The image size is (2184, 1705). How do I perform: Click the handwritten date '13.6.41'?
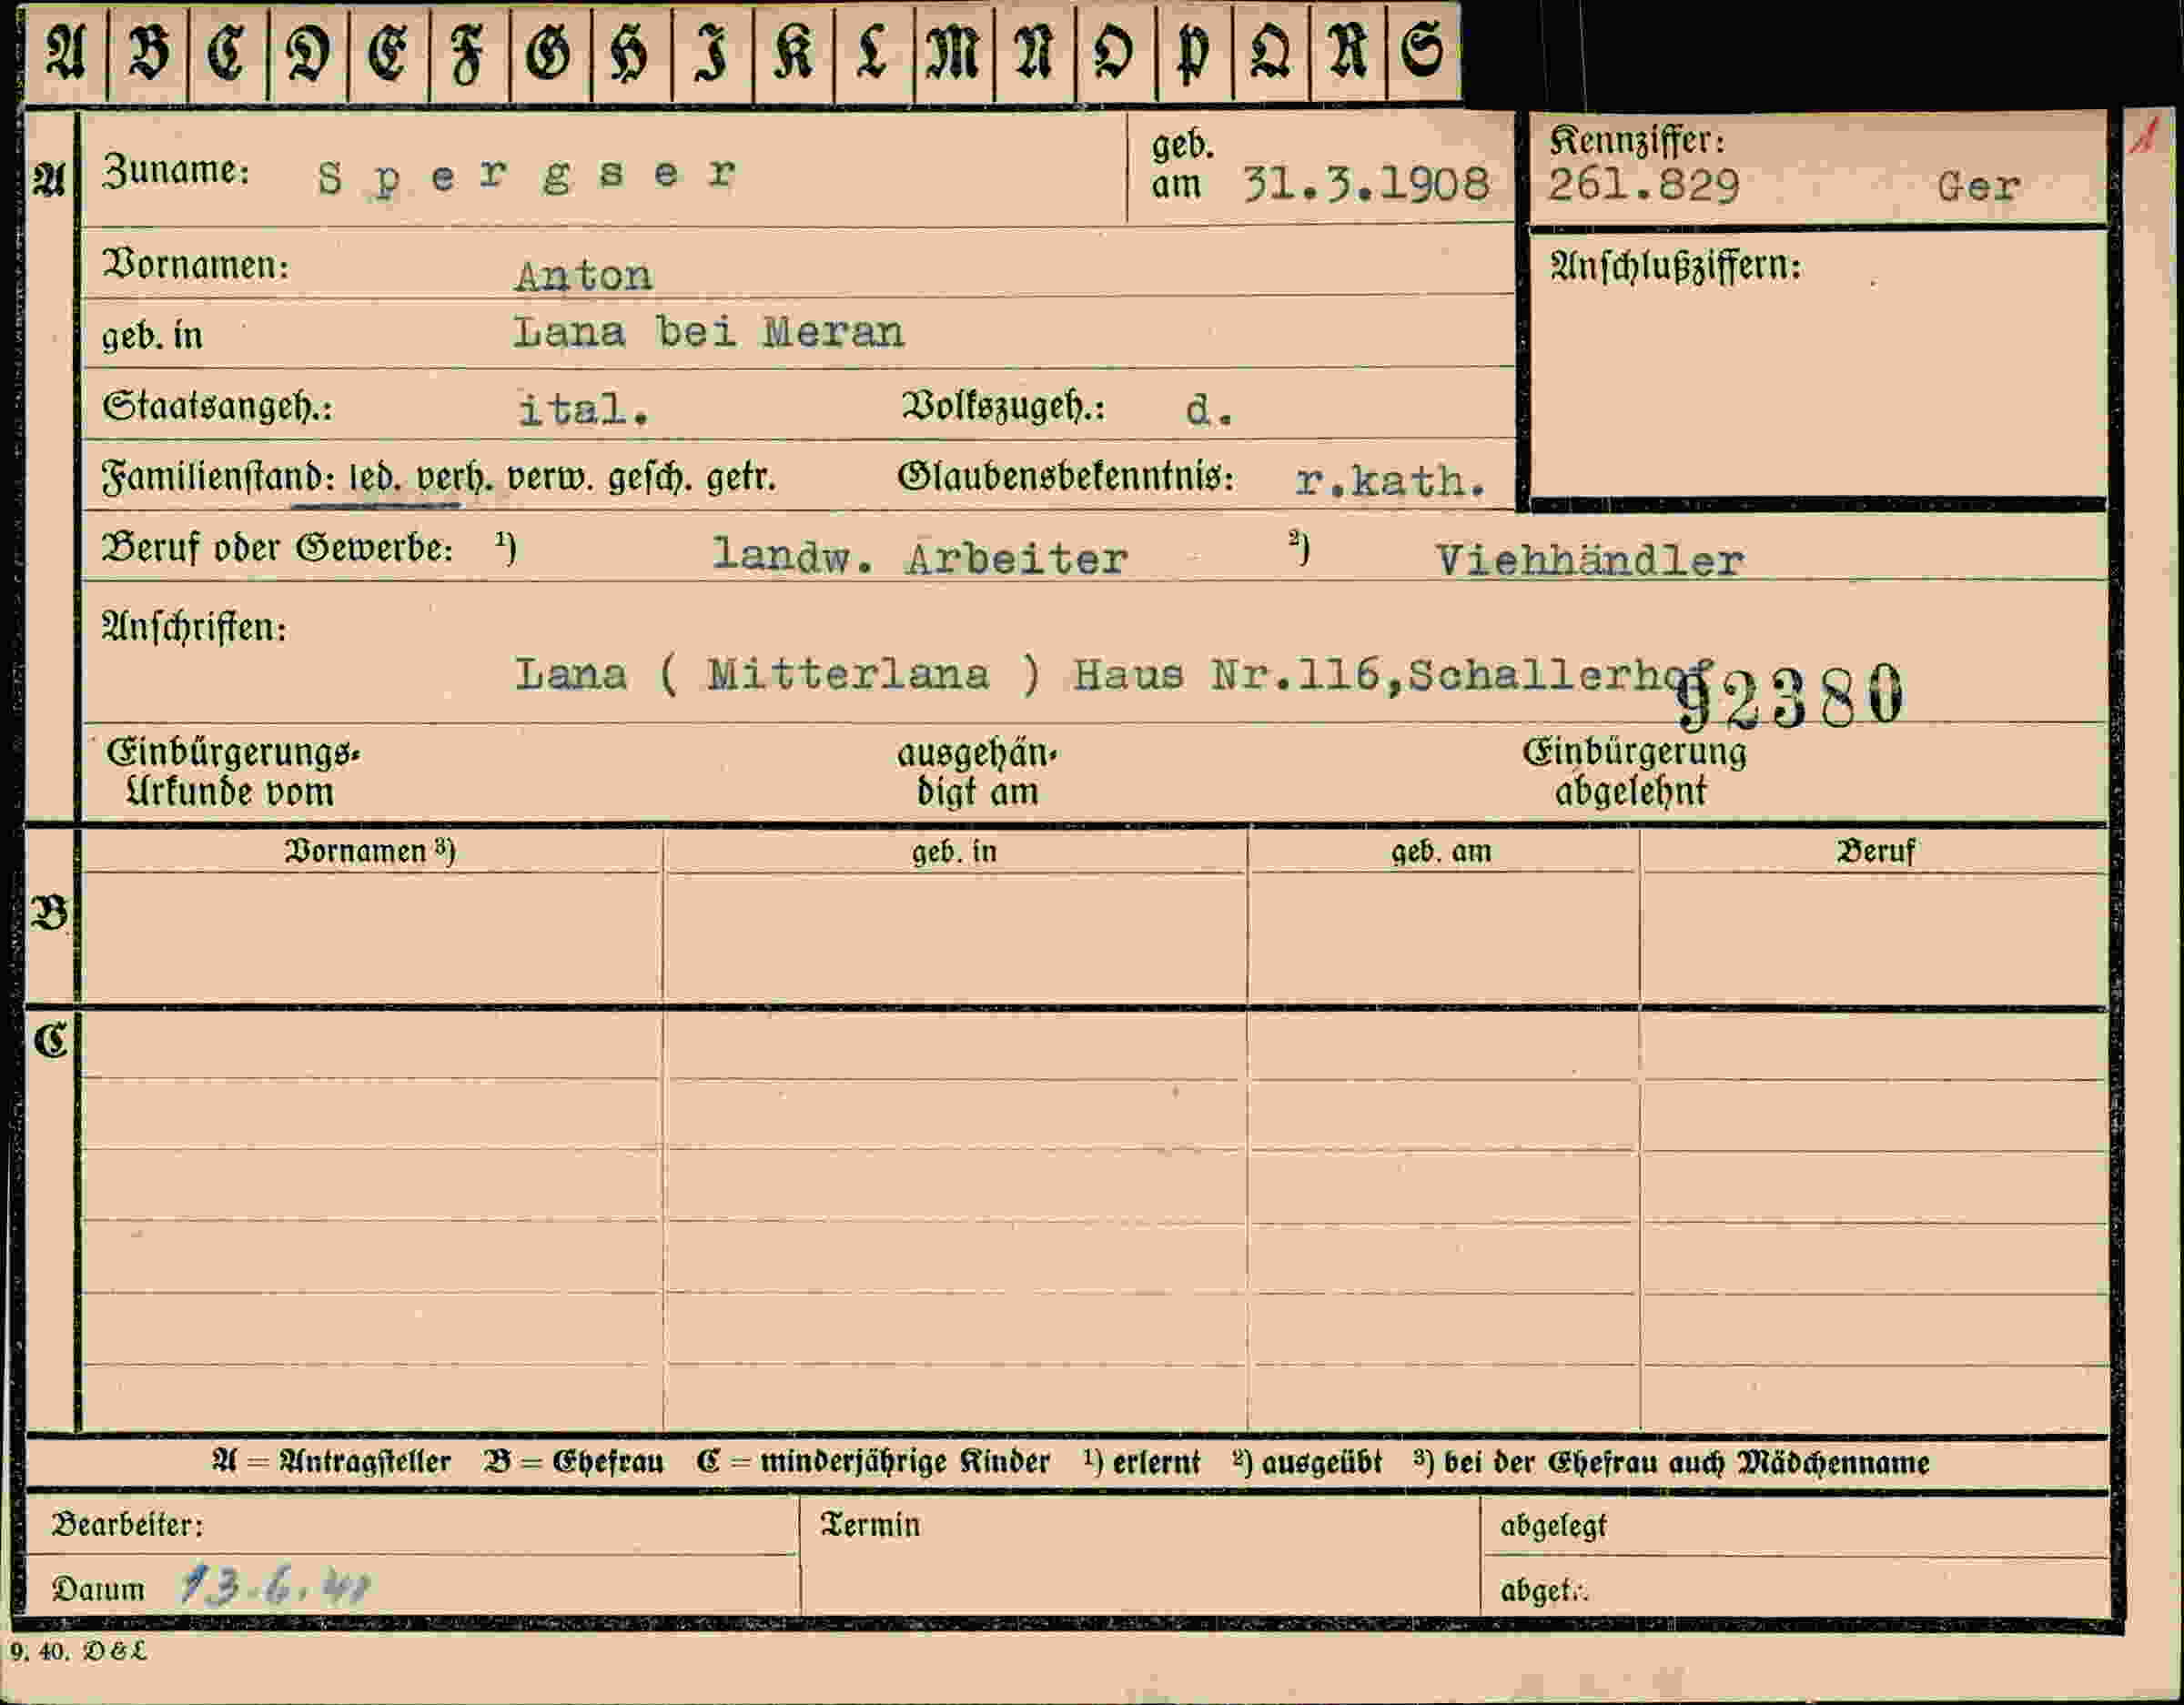click(x=275, y=1586)
